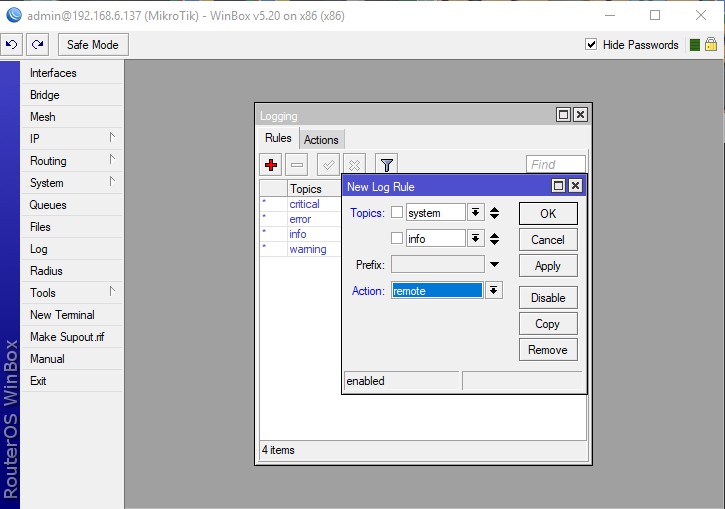This screenshot has width=725, height=509.
Task: Click the checkmark enable icon in Logging toolbar
Action: coord(328,165)
